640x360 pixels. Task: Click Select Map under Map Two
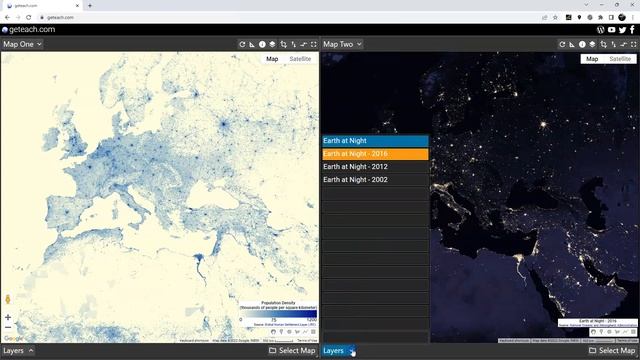tap(612, 351)
